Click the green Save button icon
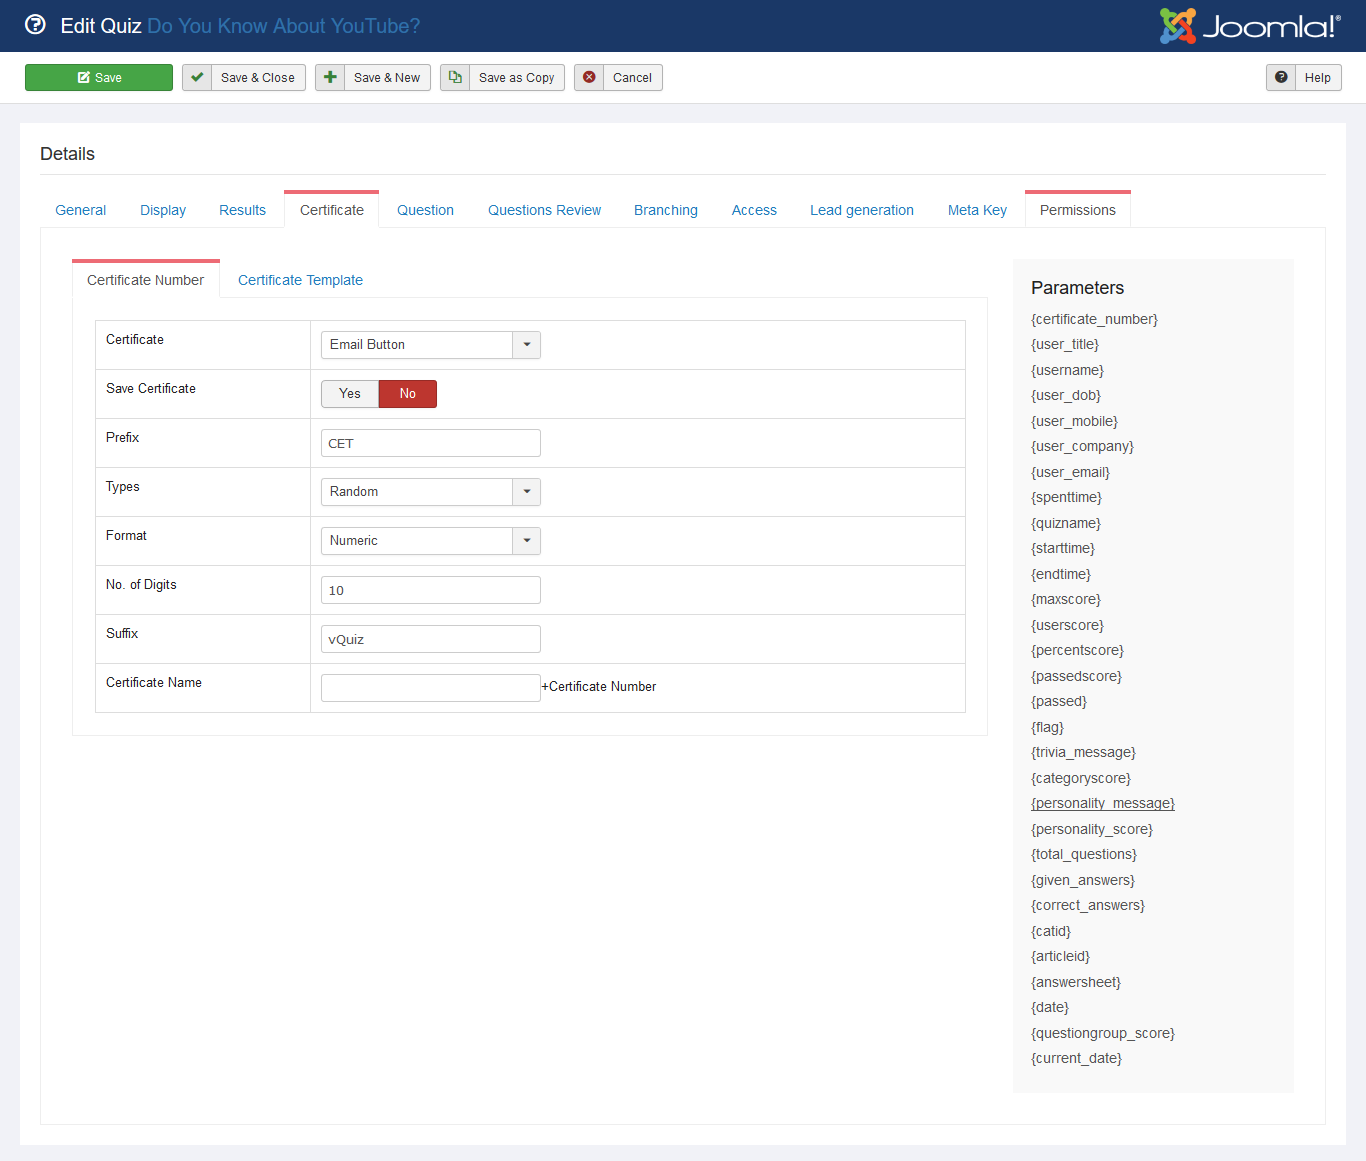This screenshot has height=1161, width=1366. pos(84,78)
